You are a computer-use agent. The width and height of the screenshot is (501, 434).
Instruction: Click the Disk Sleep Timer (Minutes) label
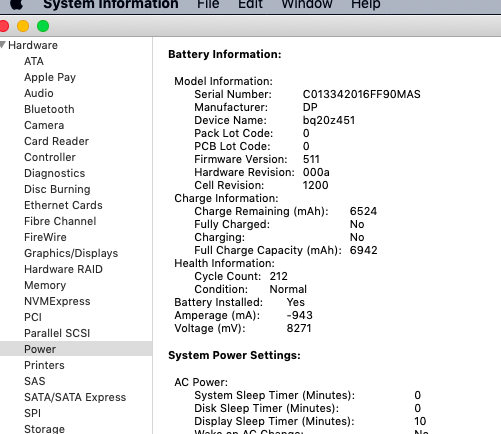266,408
